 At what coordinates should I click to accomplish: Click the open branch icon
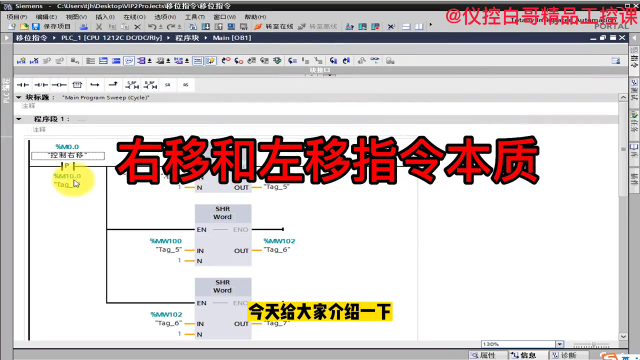[x=95, y=85]
